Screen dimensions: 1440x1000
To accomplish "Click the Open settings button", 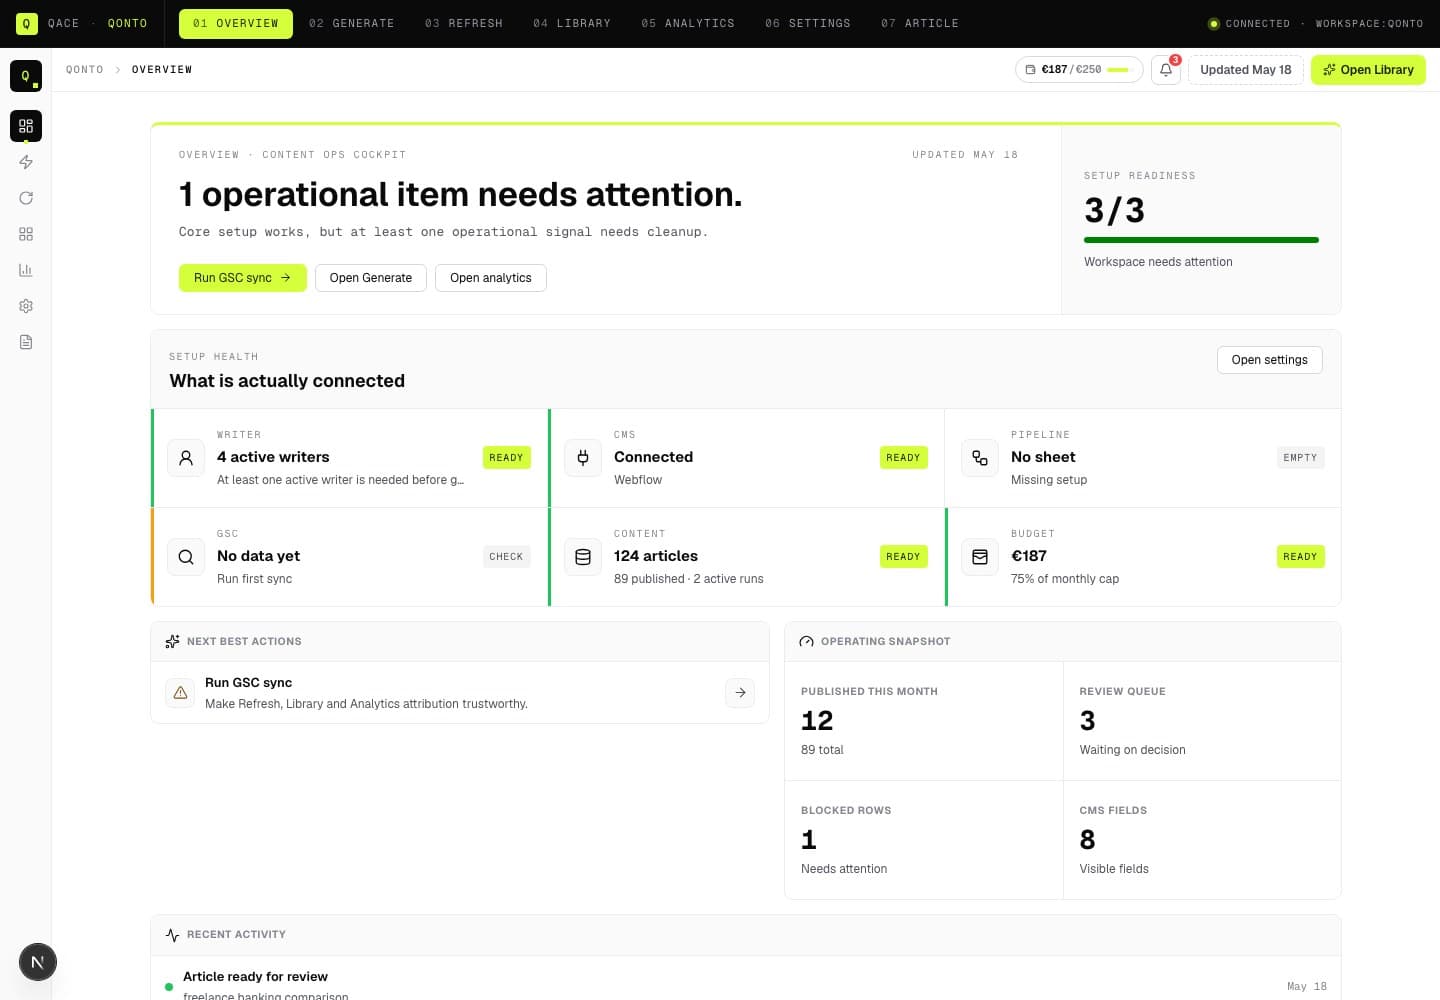I will [1270, 360].
